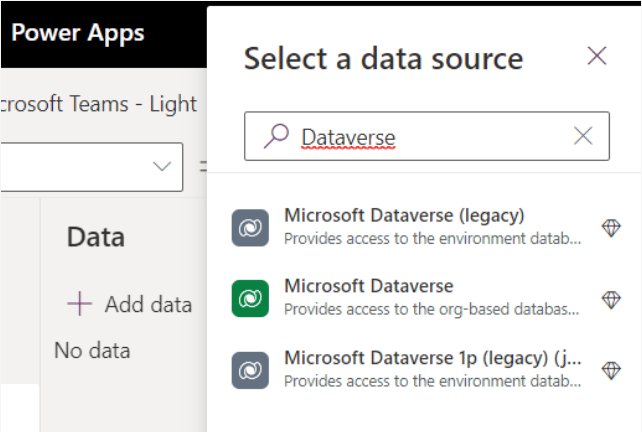Select the Microsoft Dataverse 1p (legacy) icon
642x432 pixels.
tap(250, 370)
